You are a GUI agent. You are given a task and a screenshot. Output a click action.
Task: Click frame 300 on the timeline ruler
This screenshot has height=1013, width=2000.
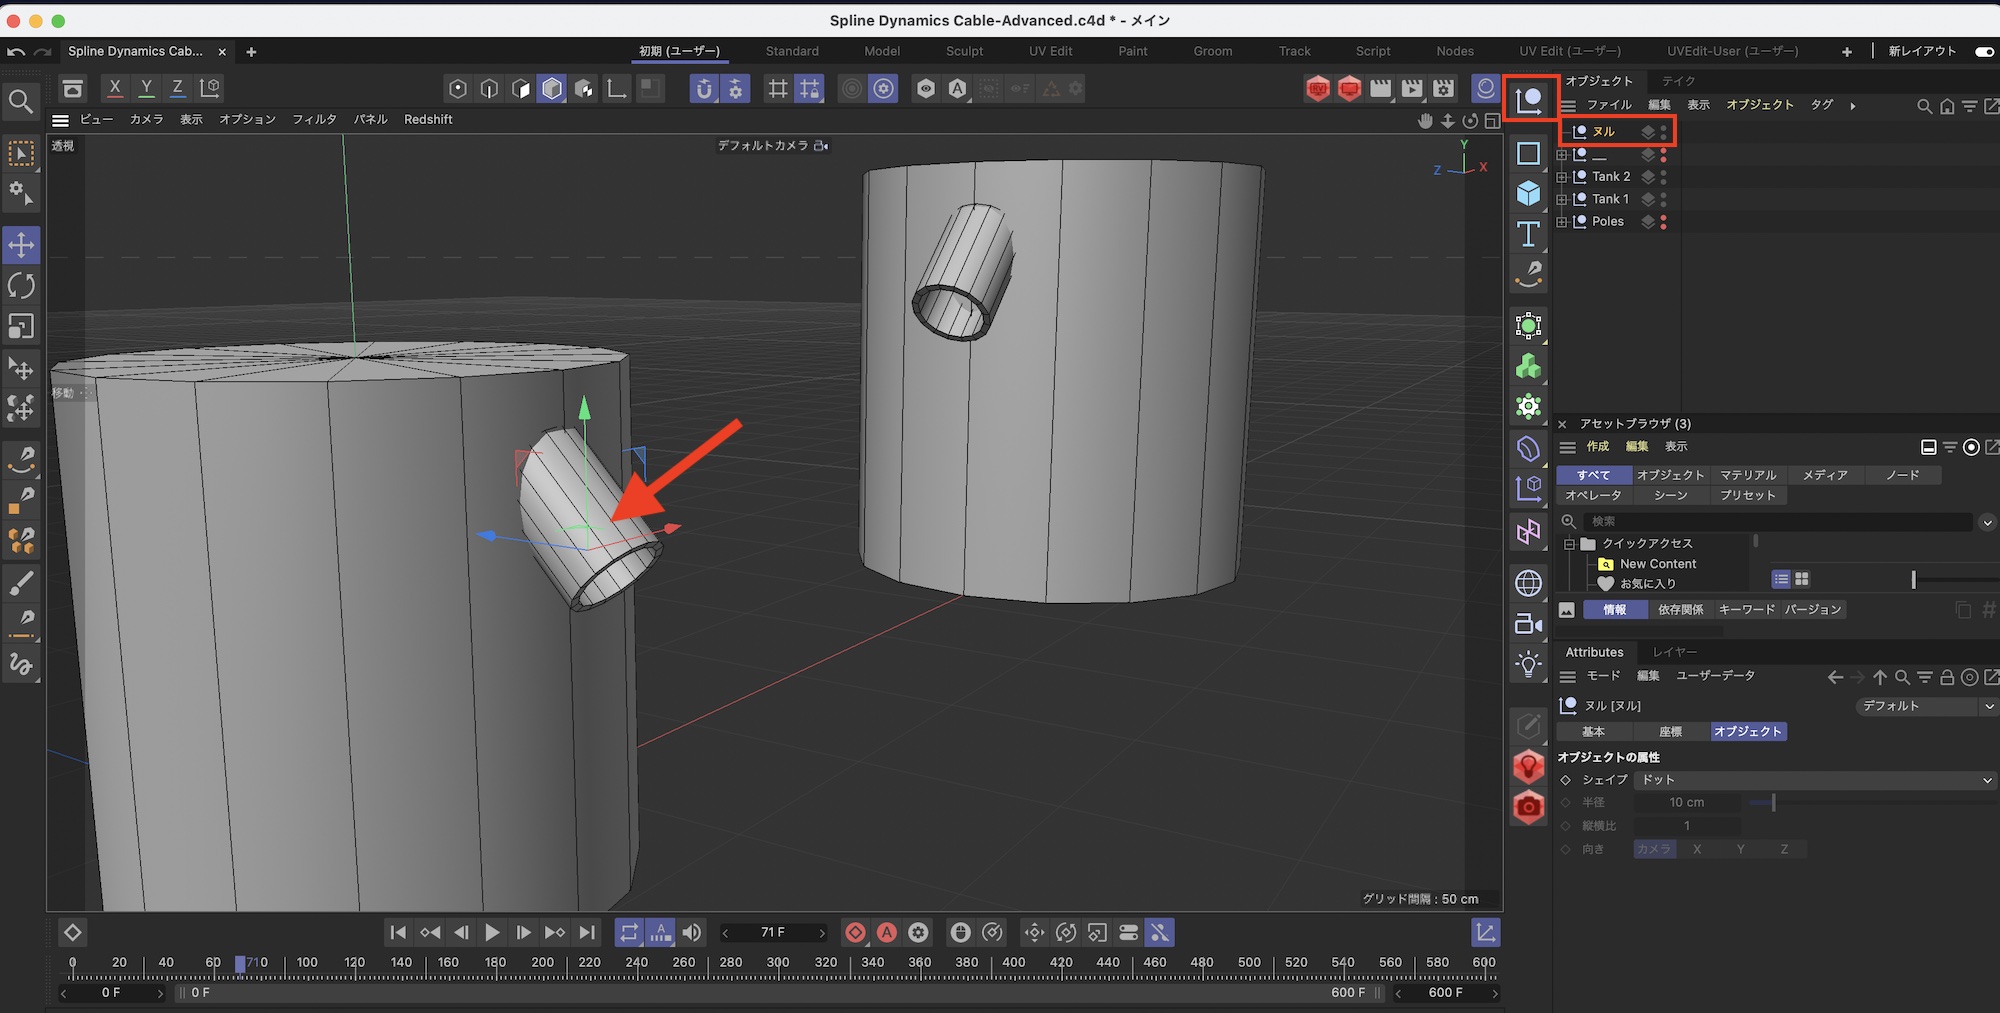[778, 964]
